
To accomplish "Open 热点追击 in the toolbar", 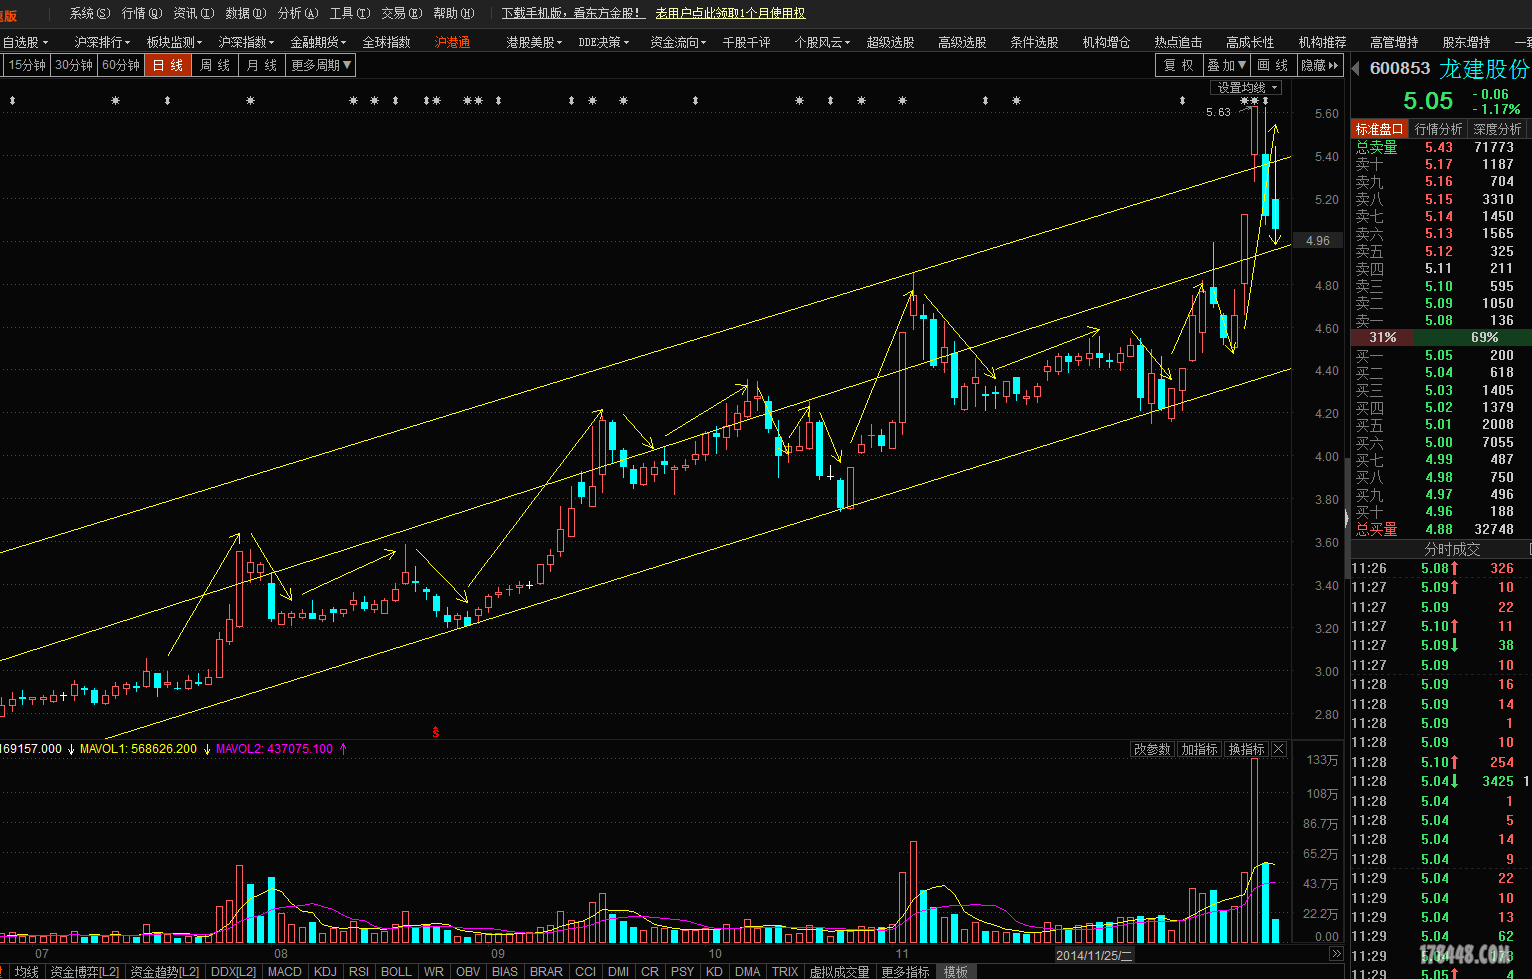I will [x=1178, y=42].
